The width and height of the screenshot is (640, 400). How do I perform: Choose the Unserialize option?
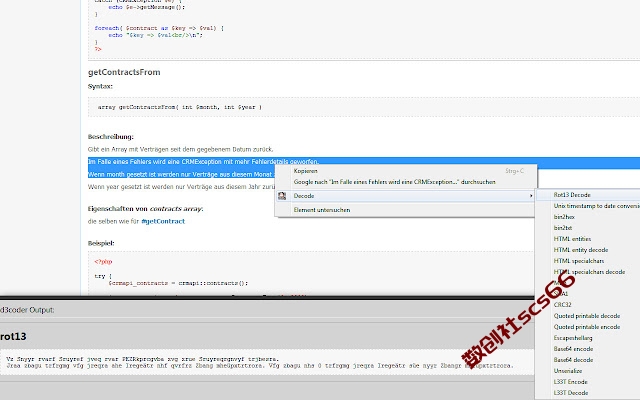(x=568, y=371)
